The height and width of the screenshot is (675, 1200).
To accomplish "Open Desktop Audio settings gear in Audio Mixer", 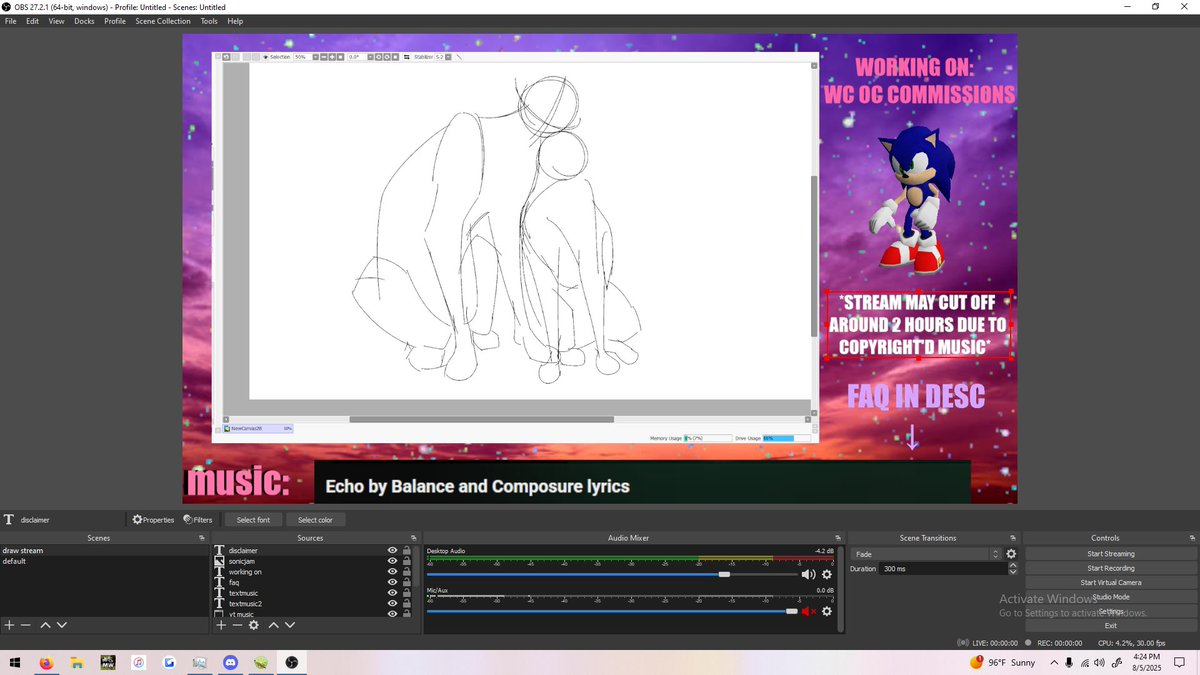I will (x=826, y=574).
